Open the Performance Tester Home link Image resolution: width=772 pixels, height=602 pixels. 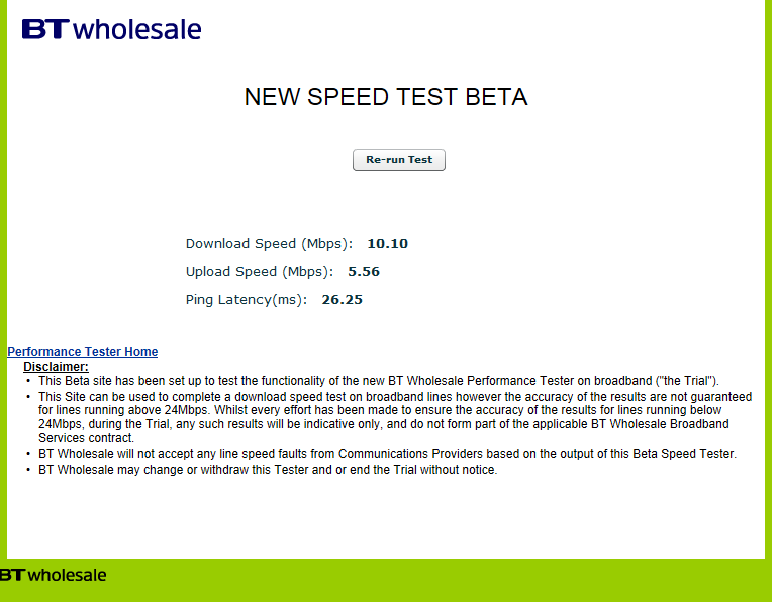(83, 351)
